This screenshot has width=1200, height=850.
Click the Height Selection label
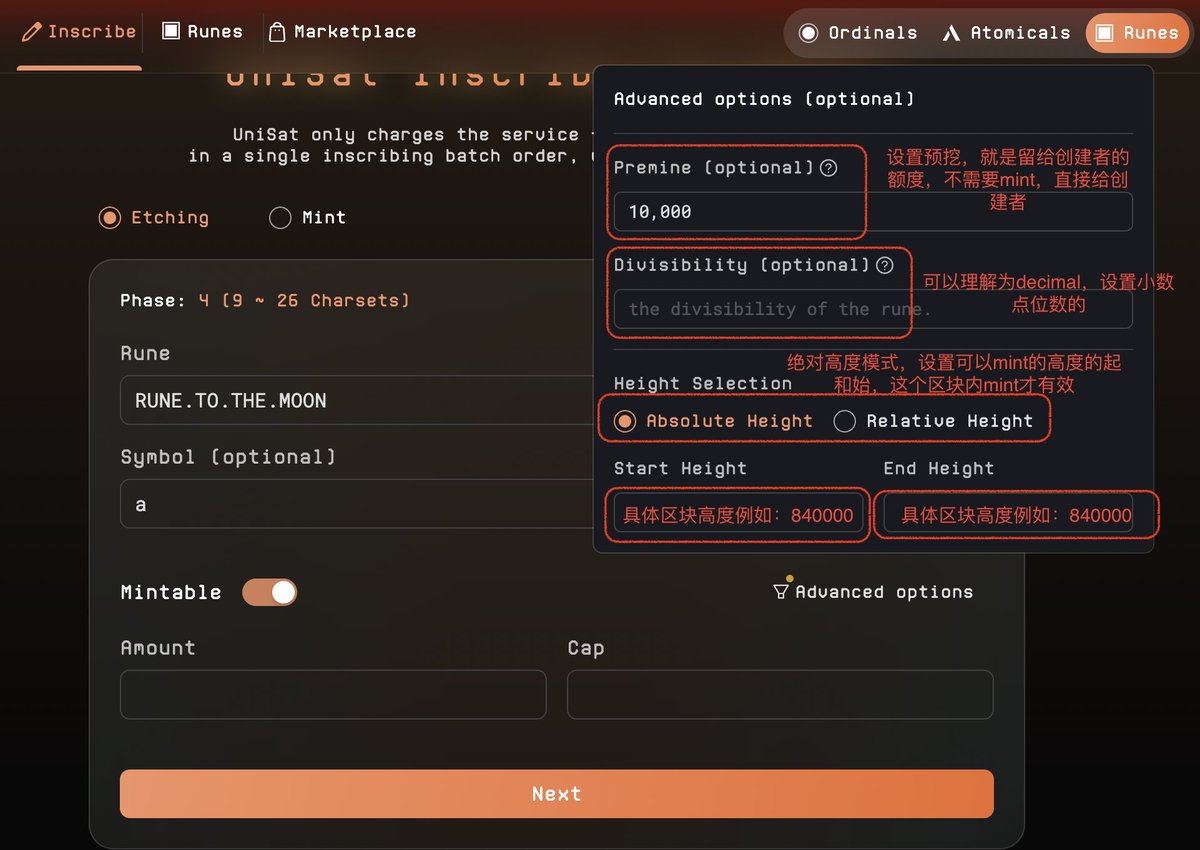[703, 384]
